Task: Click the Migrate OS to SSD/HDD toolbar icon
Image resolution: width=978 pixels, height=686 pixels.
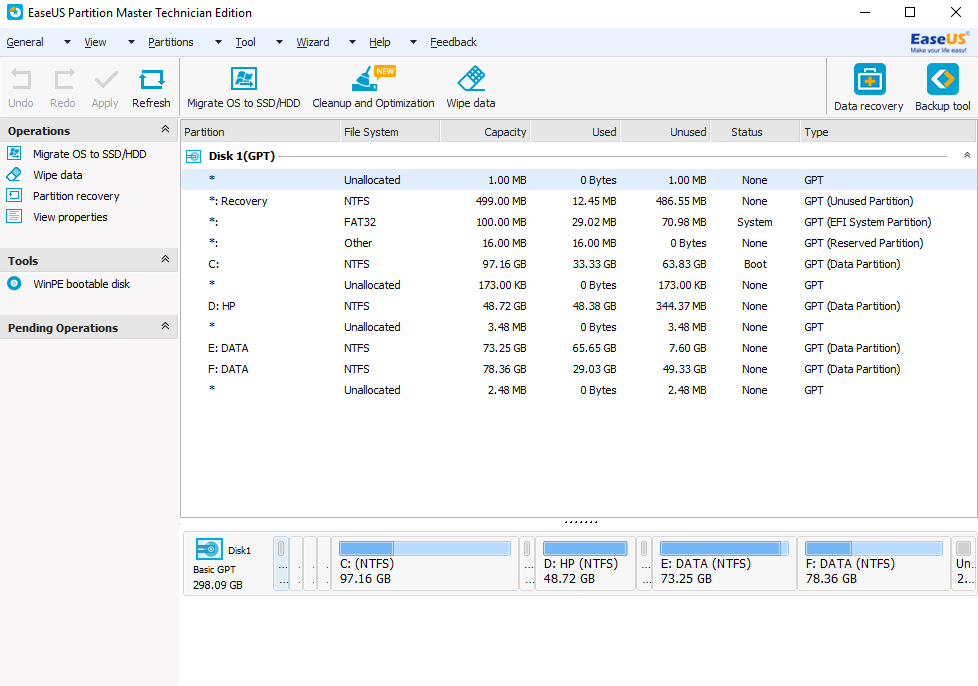Action: coord(243,79)
